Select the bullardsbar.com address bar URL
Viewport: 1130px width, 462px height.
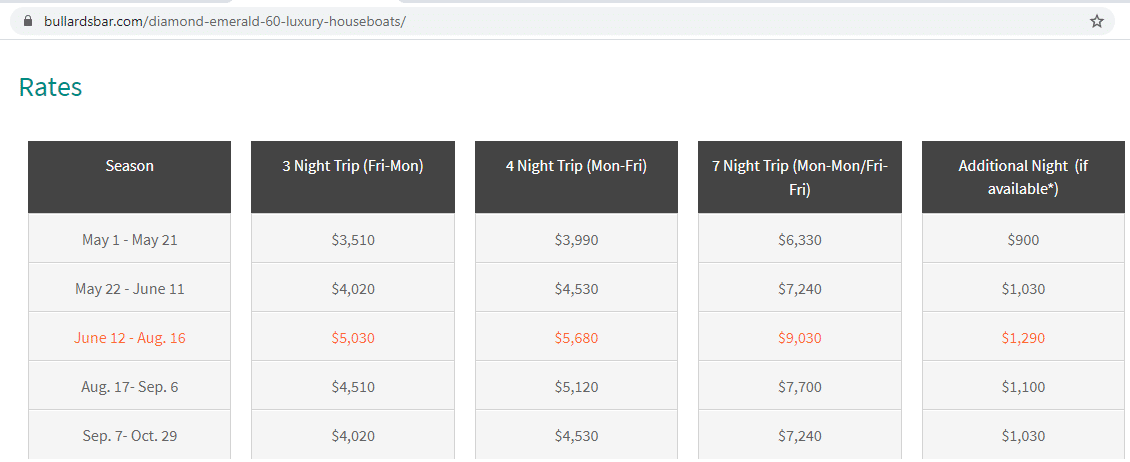click(225, 21)
